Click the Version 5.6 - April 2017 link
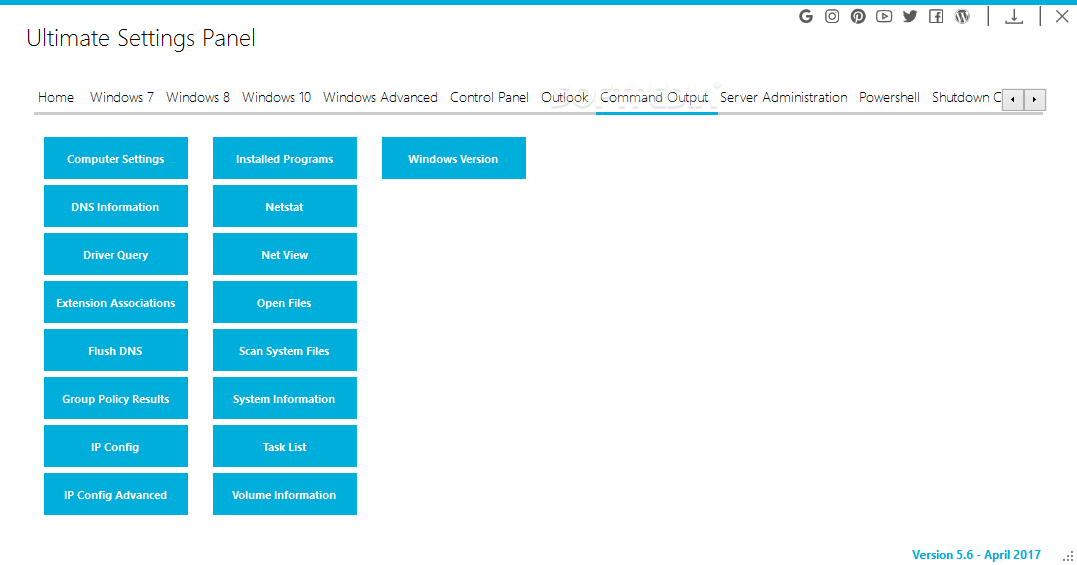The height and width of the screenshot is (565, 1077). pyautogui.click(x=976, y=555)
